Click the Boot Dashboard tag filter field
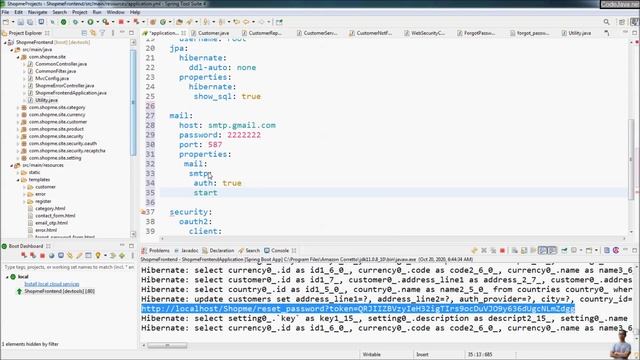The image size is (640, 360). pyautogui.click(x=69, y=267)
